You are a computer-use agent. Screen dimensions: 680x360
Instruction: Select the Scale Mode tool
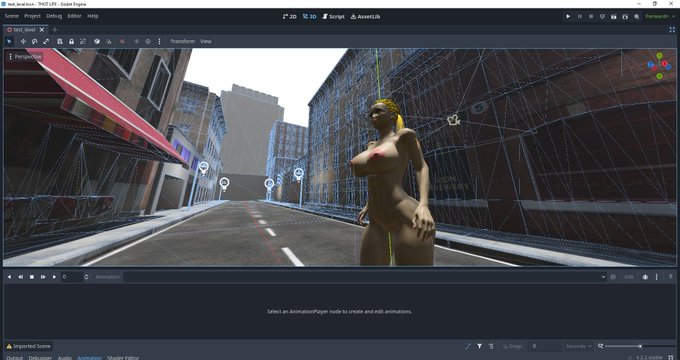tap(46, 41)
